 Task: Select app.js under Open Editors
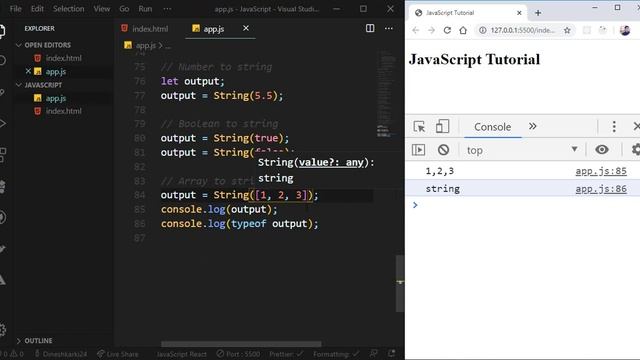pyautogui.click(x=56, y=71)
